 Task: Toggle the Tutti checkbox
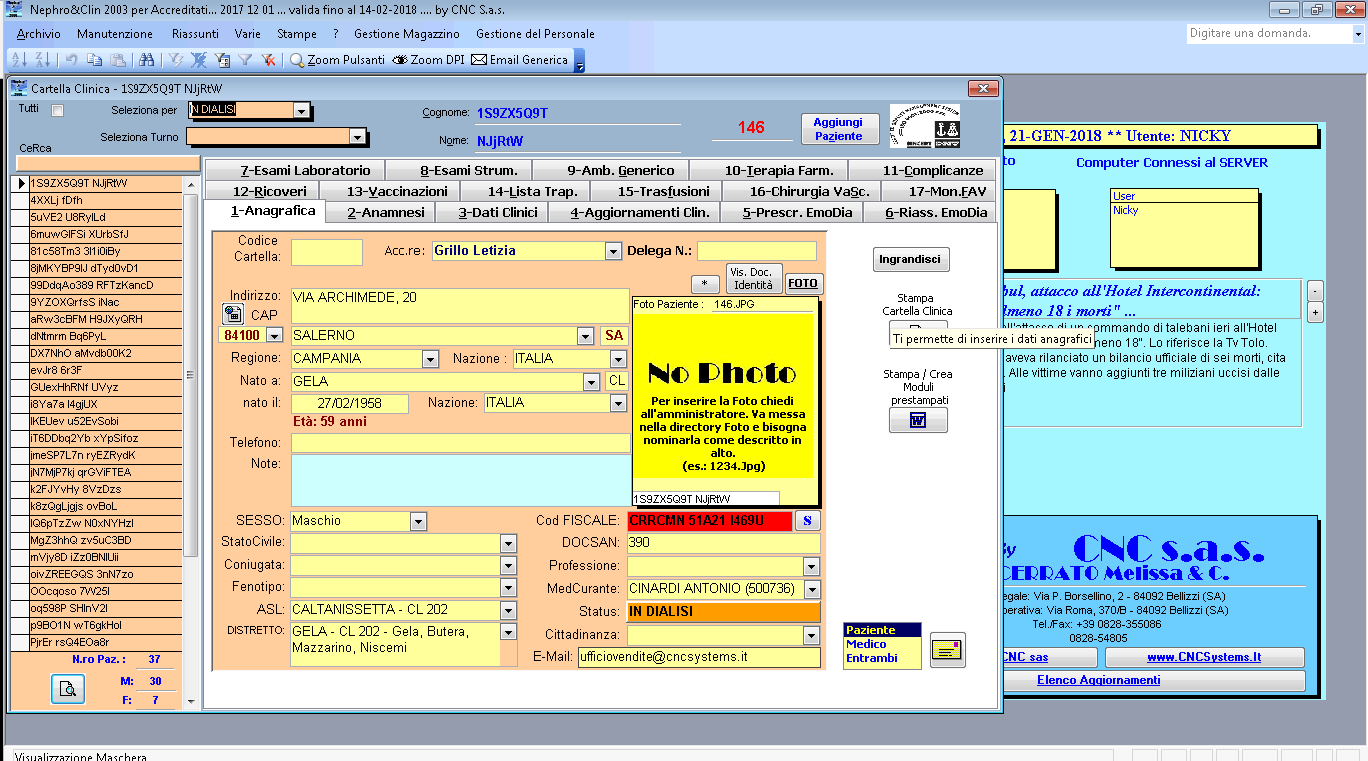pos(58,110)
